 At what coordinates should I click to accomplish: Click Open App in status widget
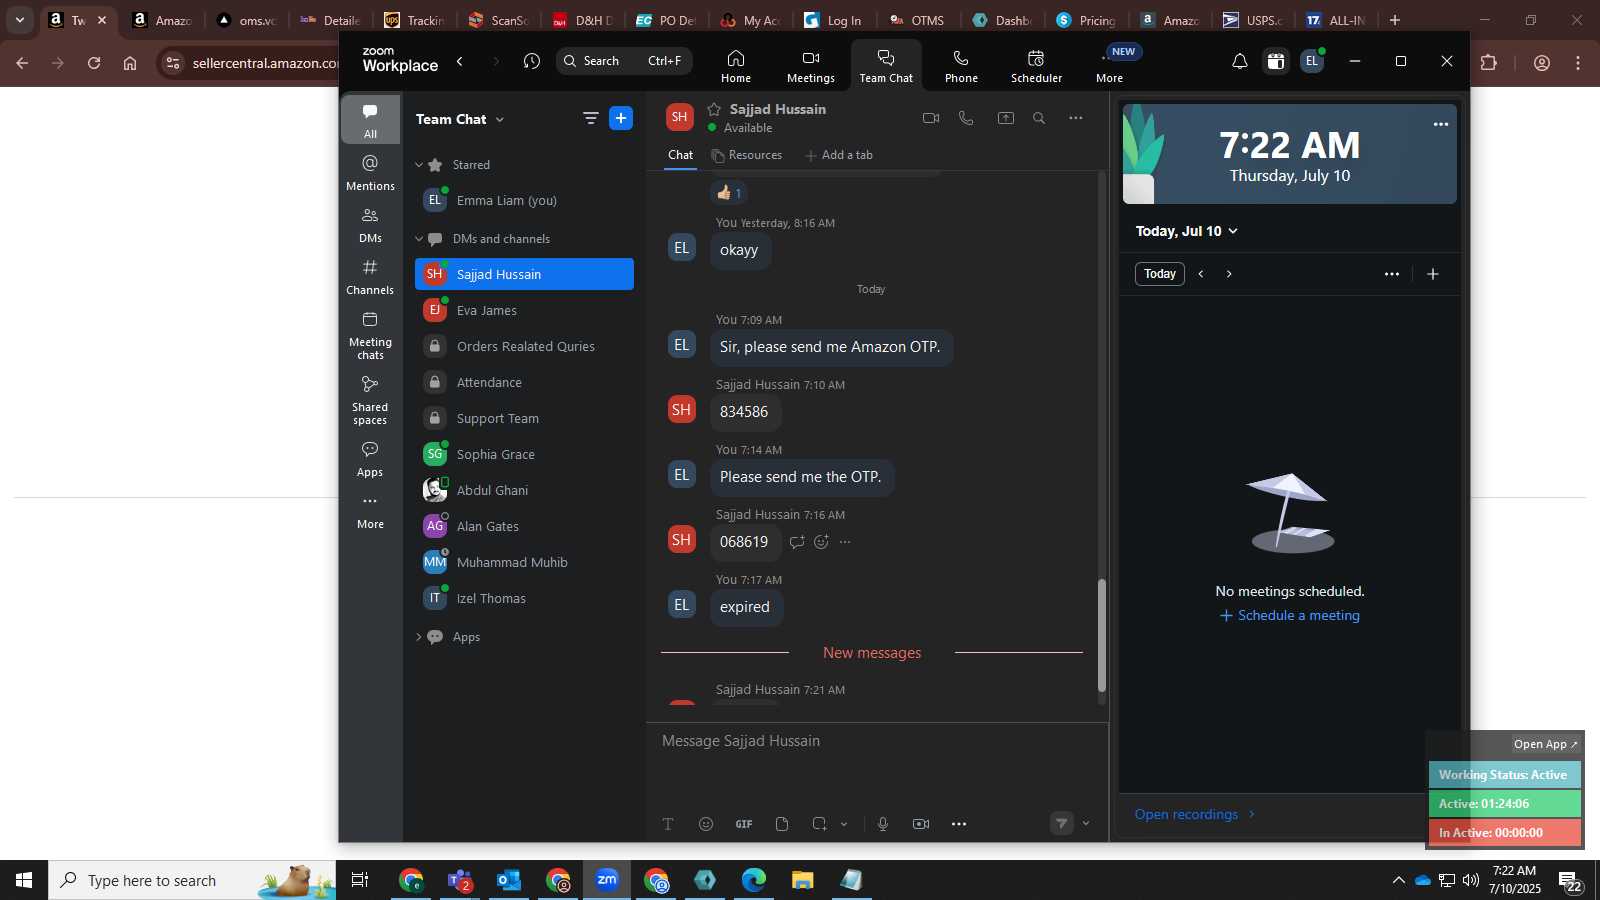pos(1545,744)
